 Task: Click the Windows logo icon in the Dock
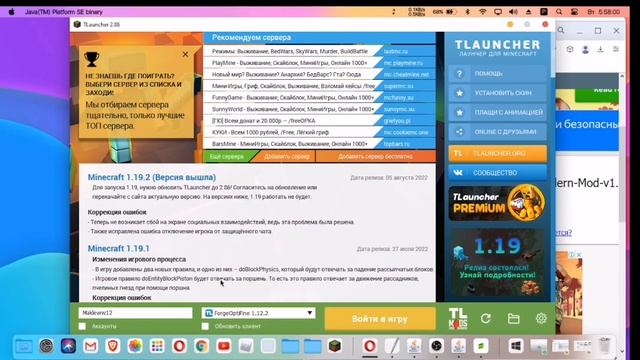pos(516,346)
